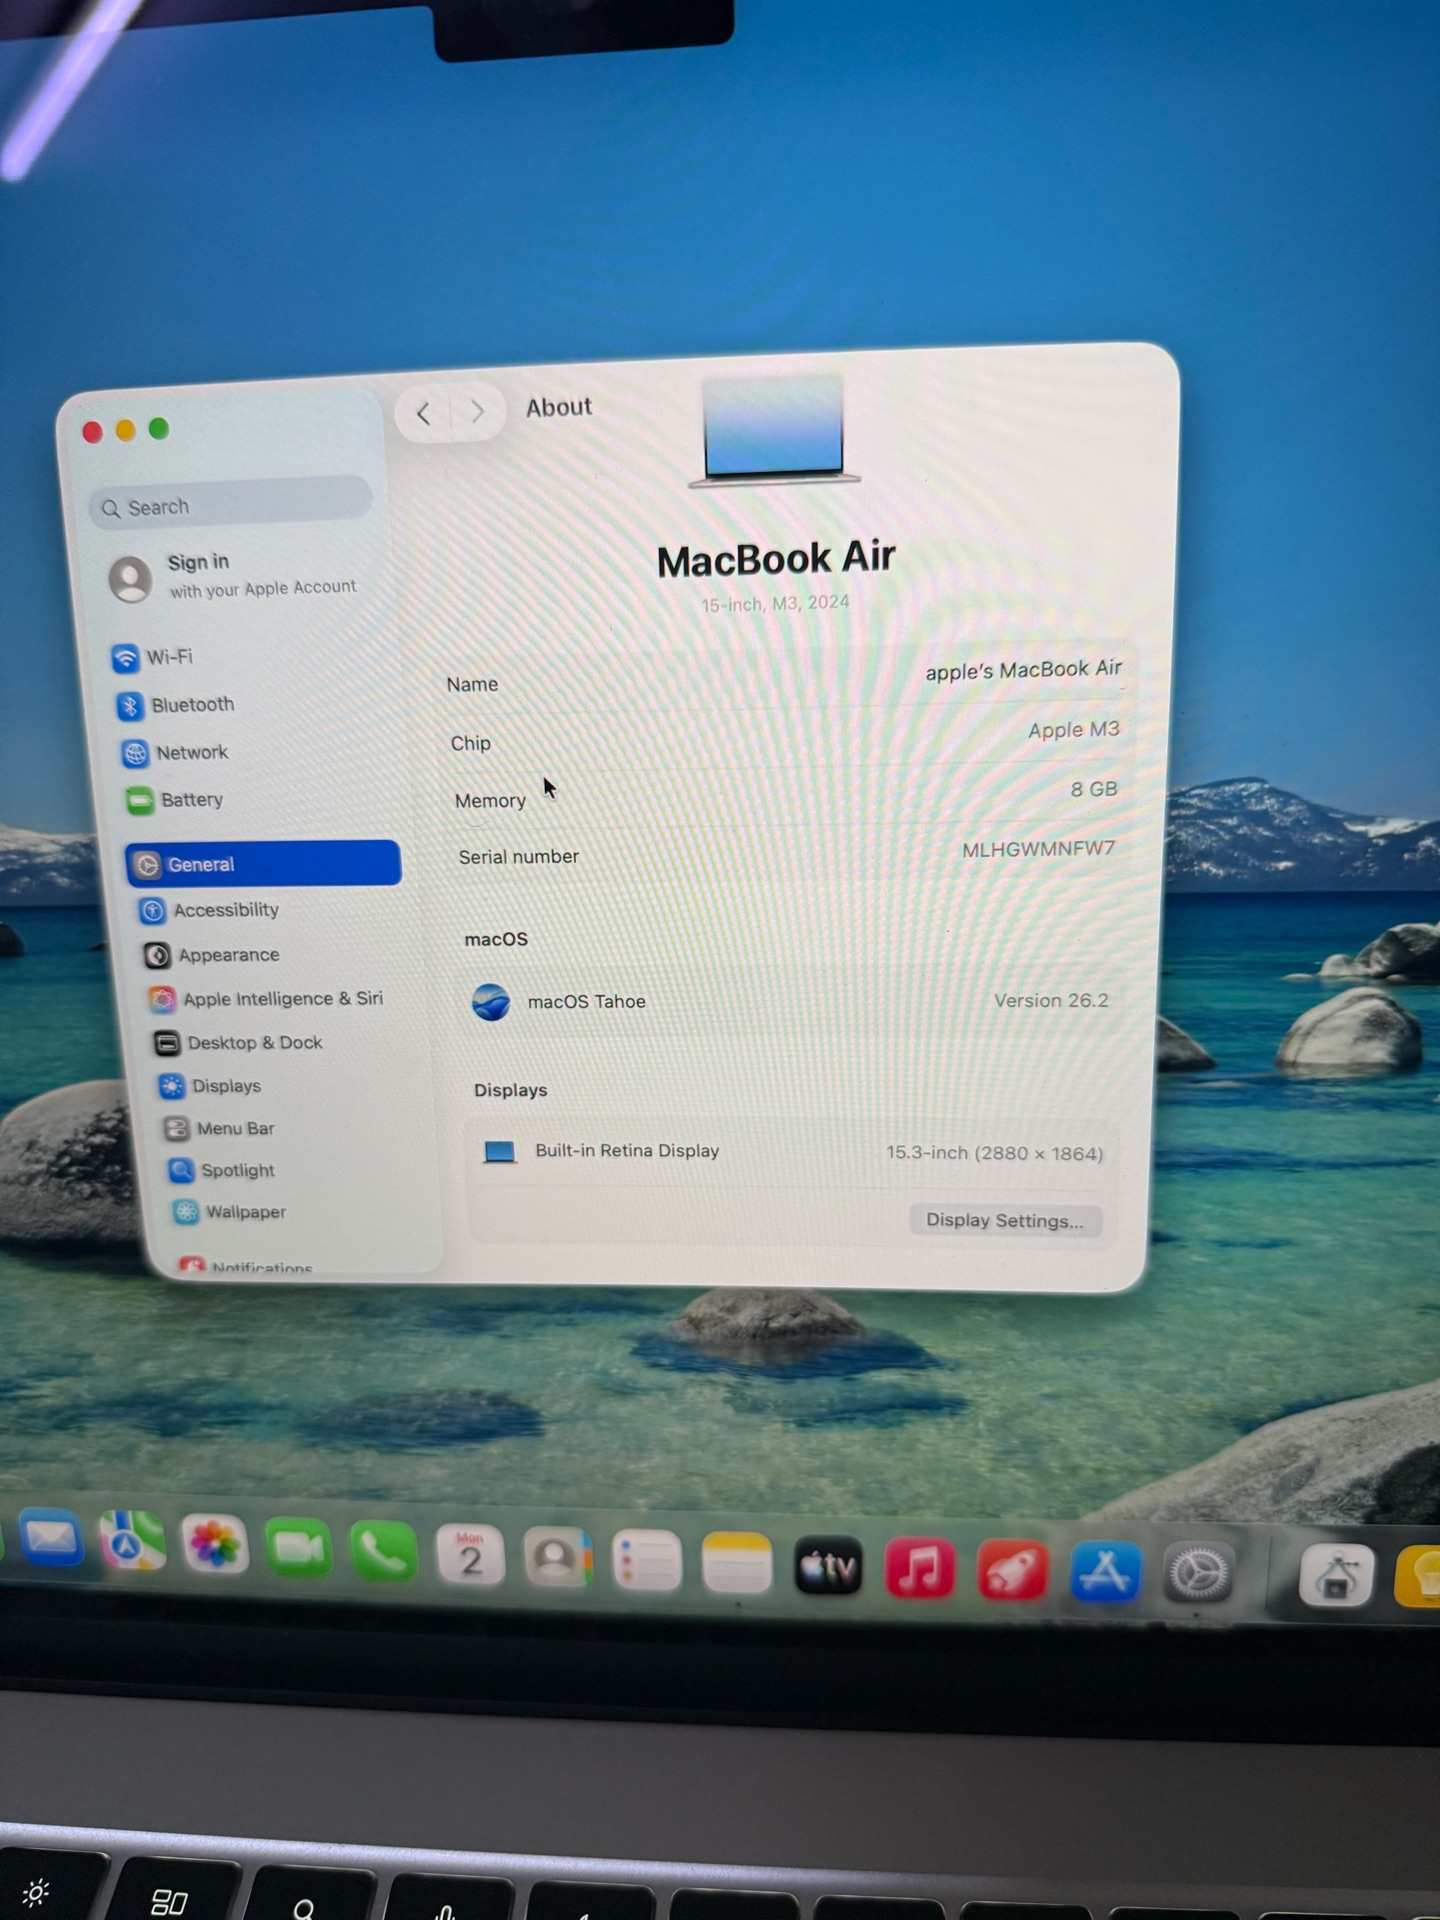The height and width of the screenshot is (1920, 1440).
Task: Open FaceTime from the Dock
Action: point(298,1549)
